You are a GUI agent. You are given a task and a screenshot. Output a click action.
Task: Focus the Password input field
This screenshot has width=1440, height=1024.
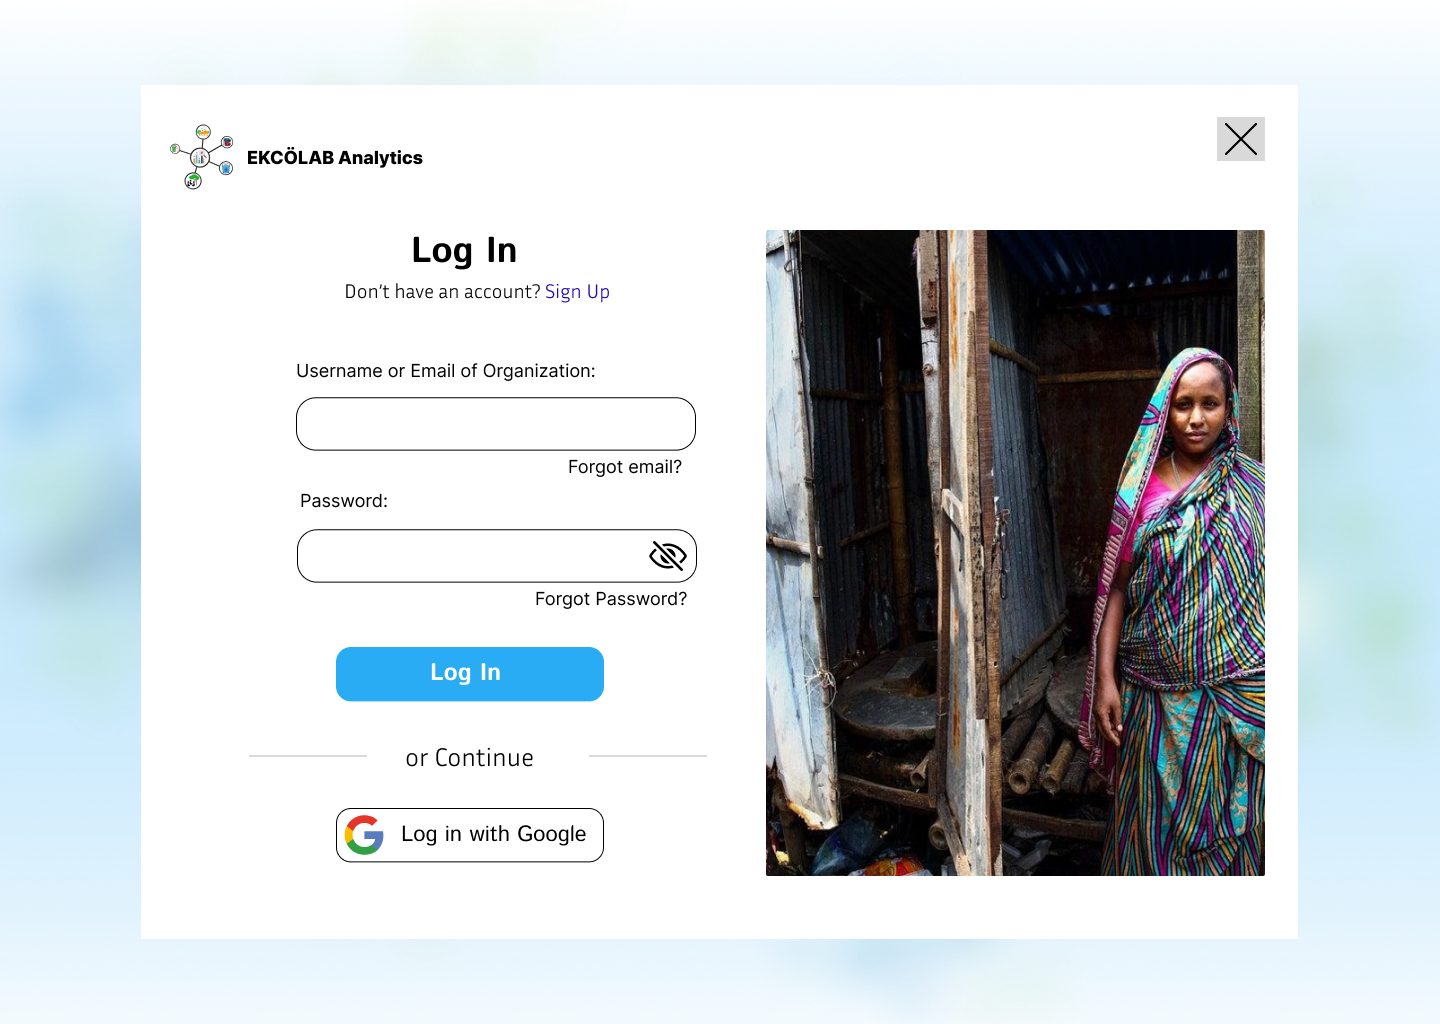point(497,556)
